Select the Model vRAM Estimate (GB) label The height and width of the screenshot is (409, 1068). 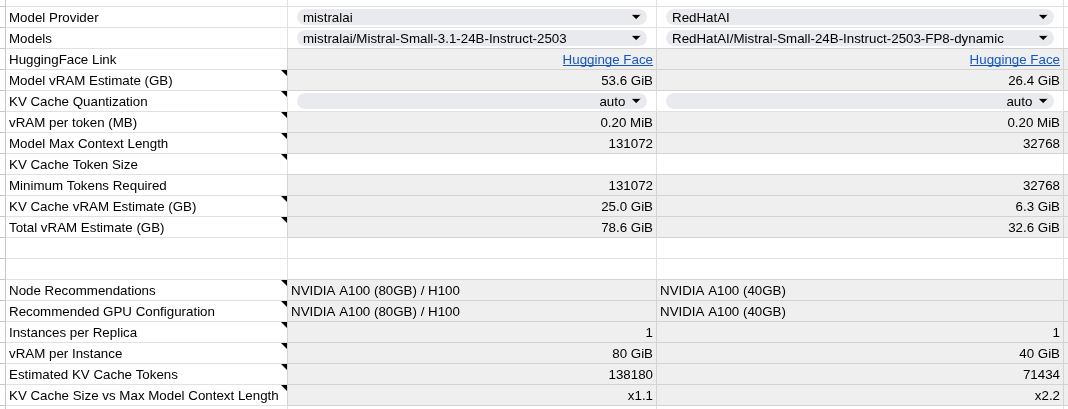pos(146,80)
